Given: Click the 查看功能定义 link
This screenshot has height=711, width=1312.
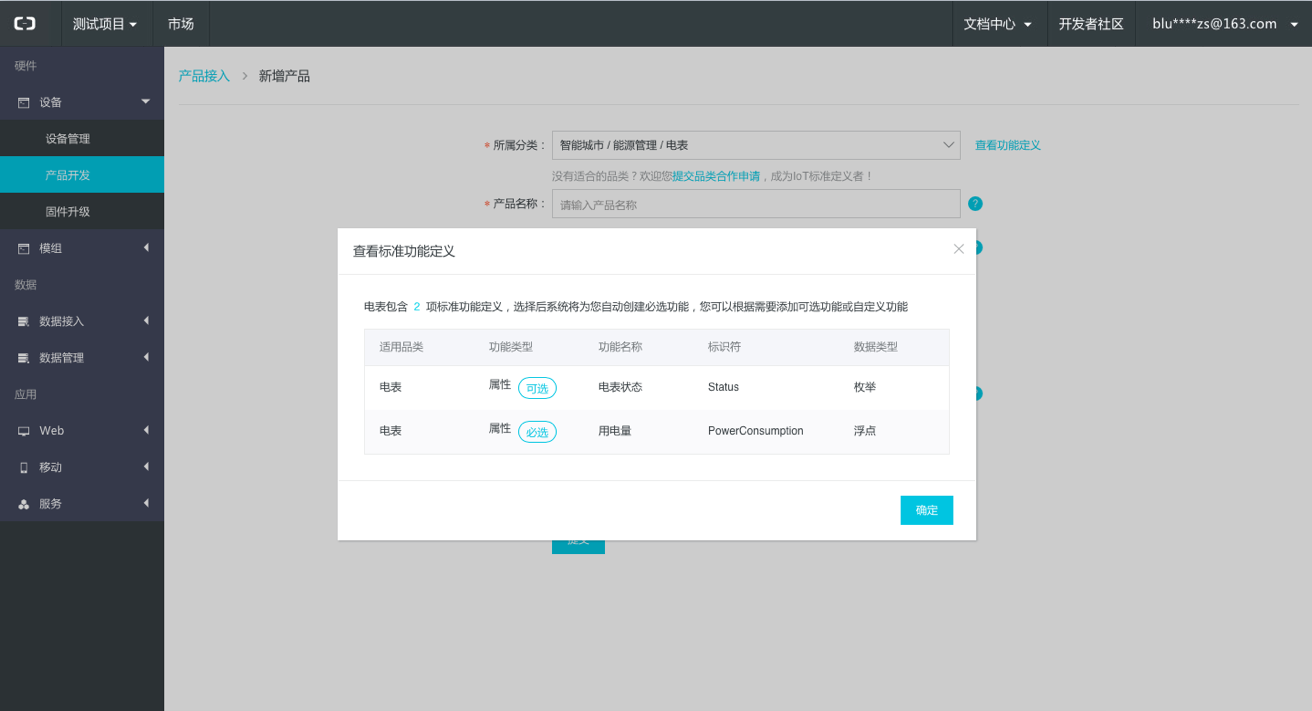Looking at the screenshot, I should pyautogui.click(x=1008, y=145).
